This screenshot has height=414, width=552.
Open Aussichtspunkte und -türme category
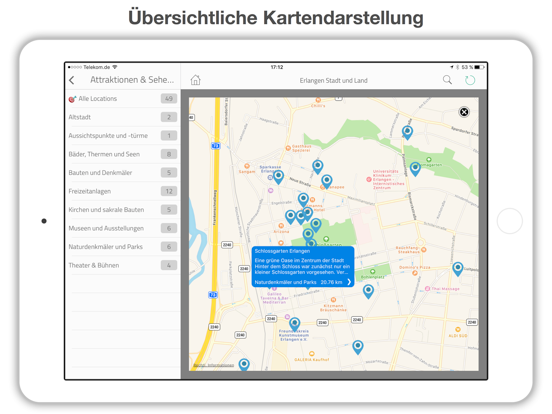click(123, 136)
